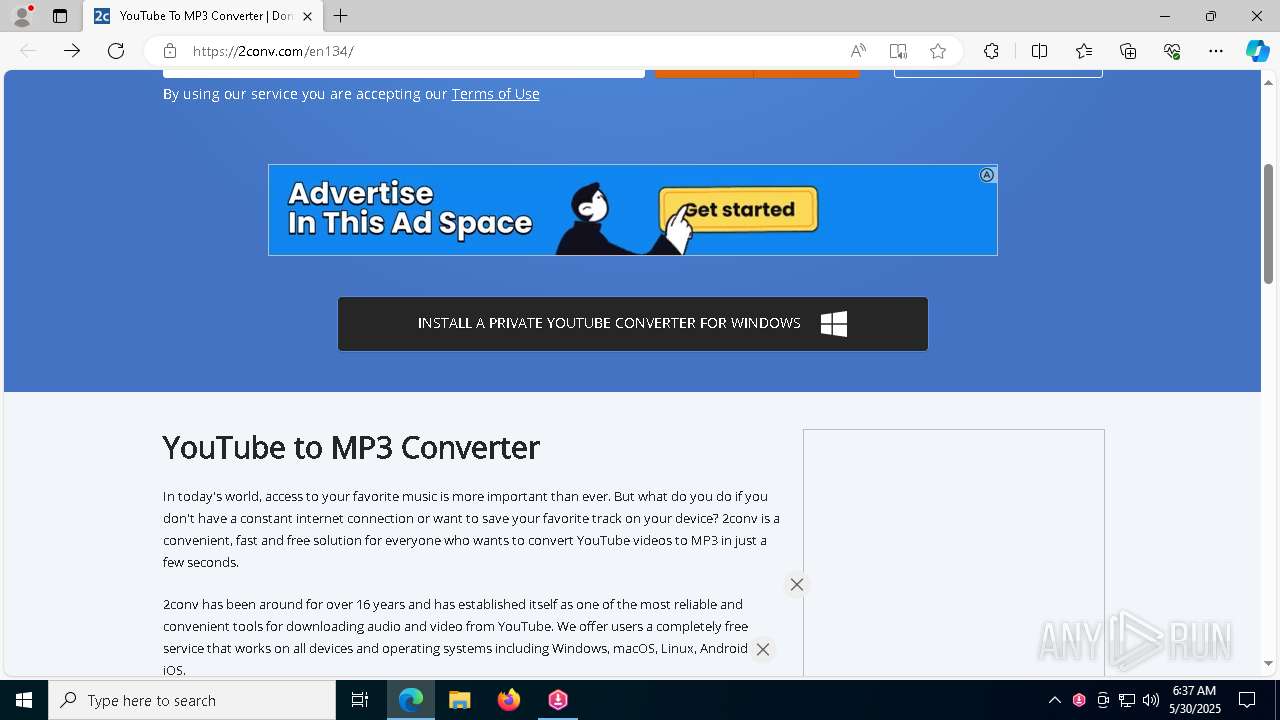This screenshot has height=720, width=1280.
Task: Open immersive reader icon
Action: 898,51
